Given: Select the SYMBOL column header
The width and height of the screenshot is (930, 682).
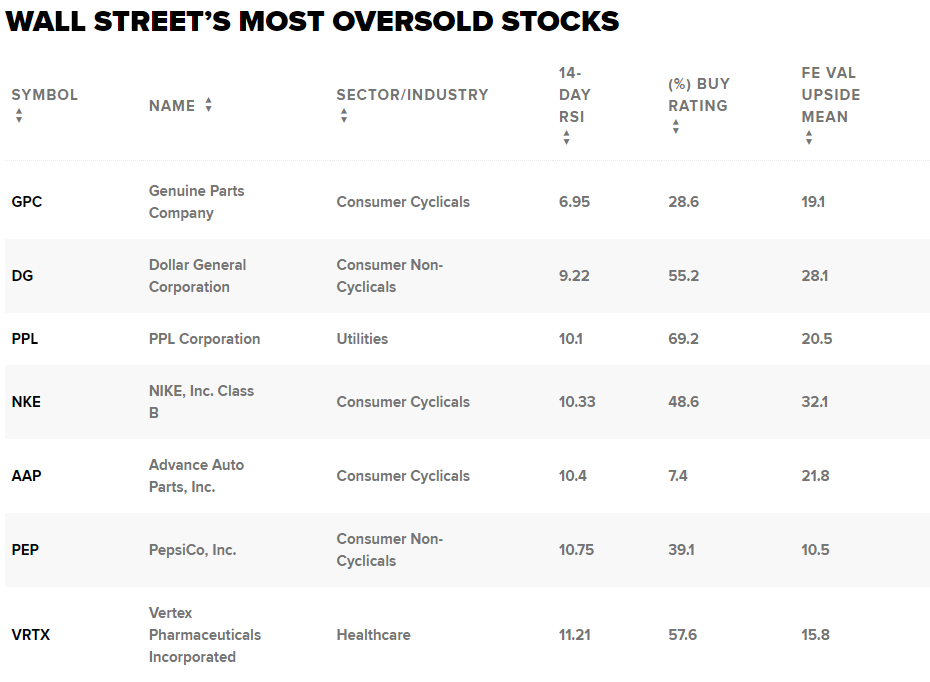Looking at the screenshot, I should 44,95.
